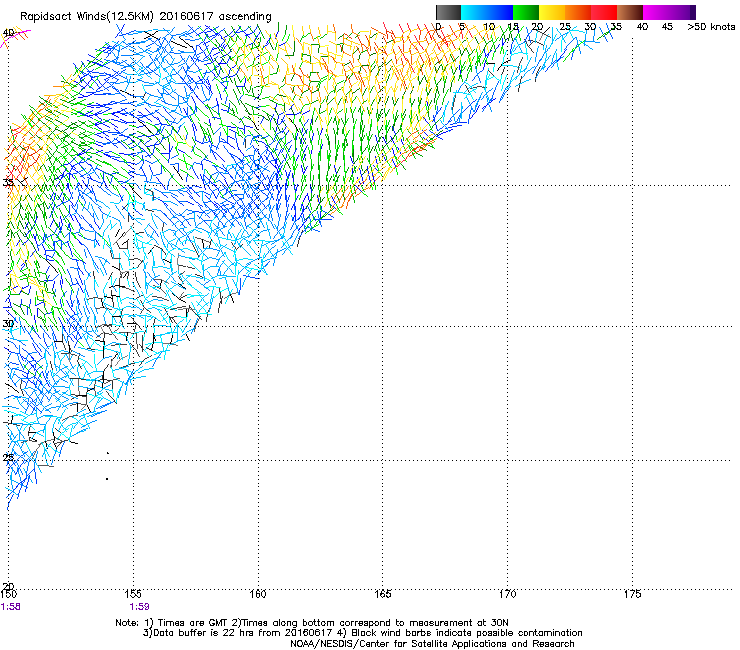Click the '30' latitude axis label

tap(8, 324)
